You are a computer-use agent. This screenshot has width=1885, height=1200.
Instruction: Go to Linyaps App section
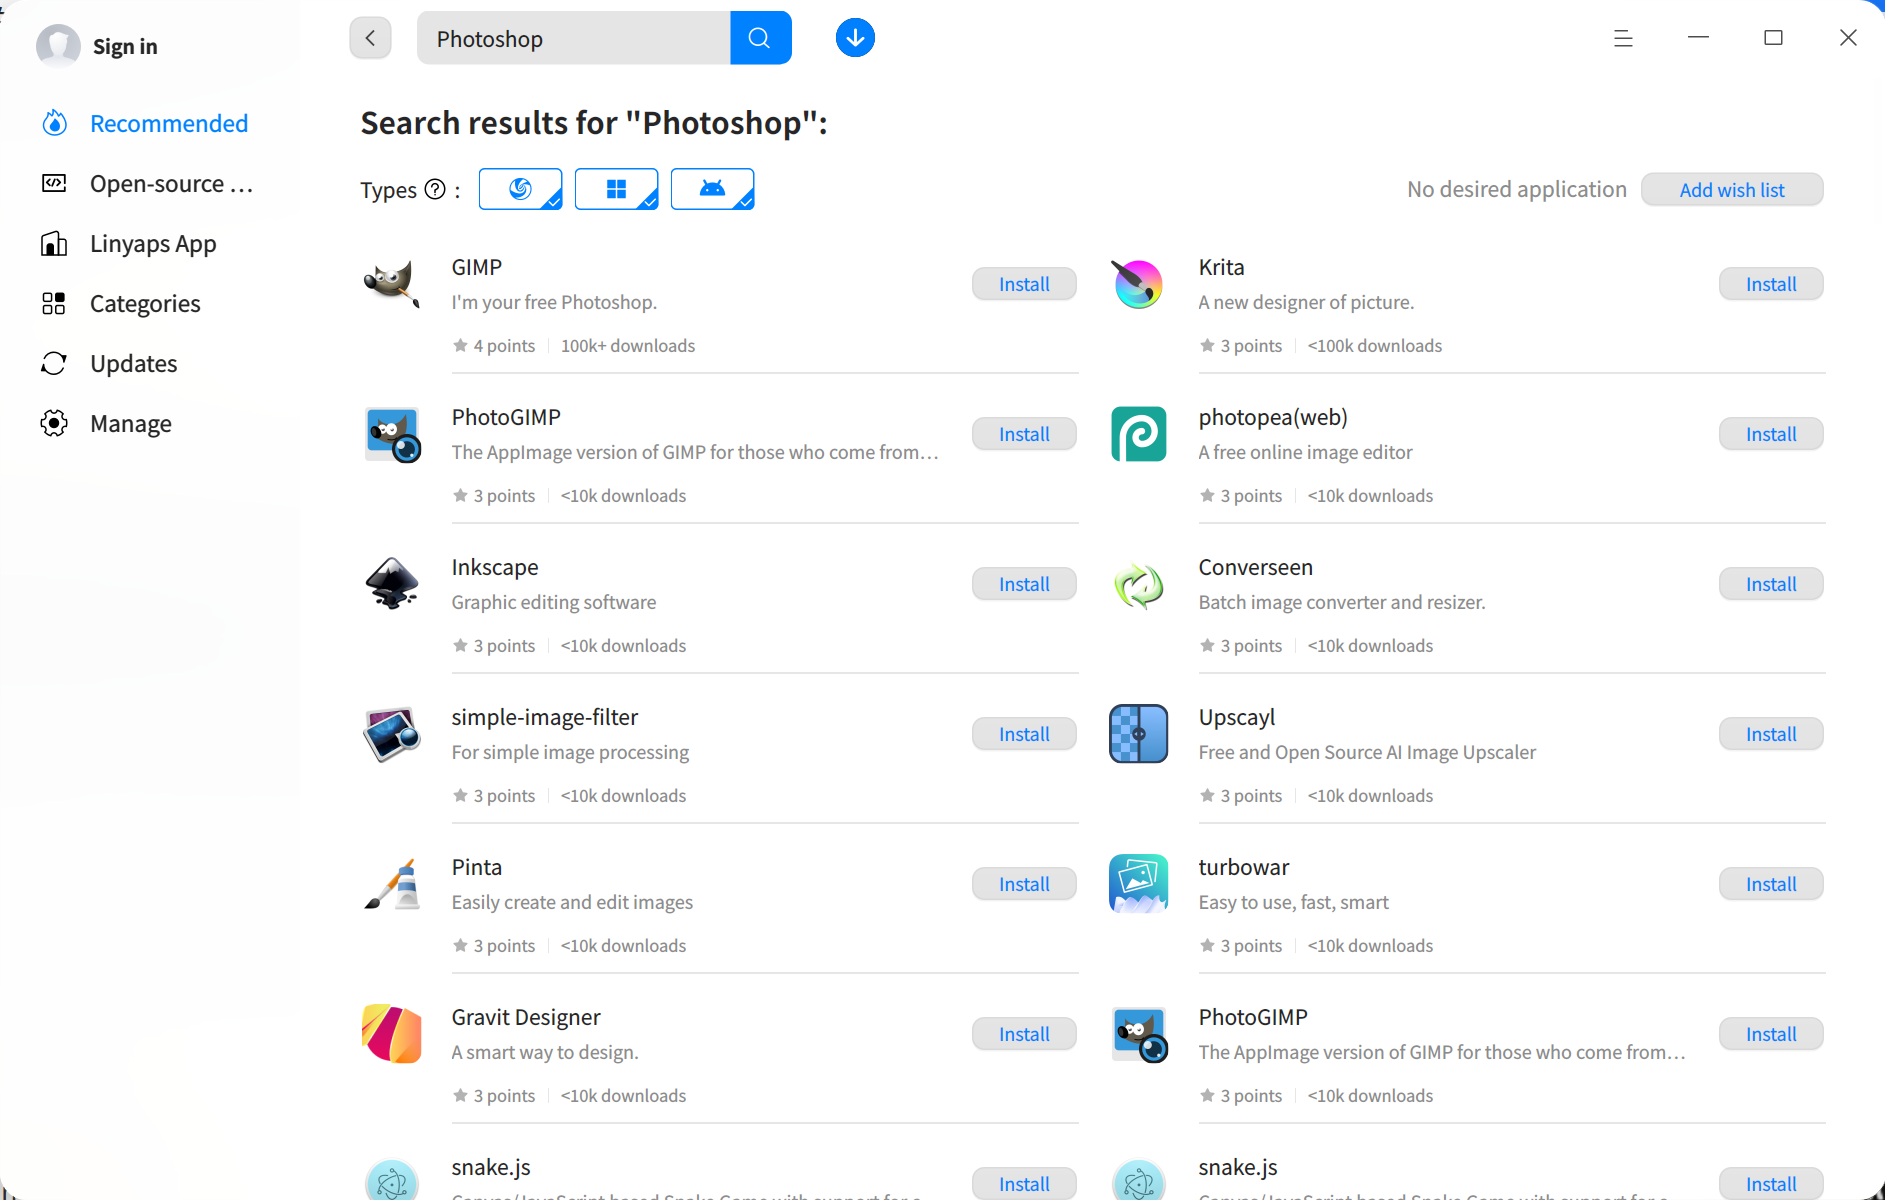(x=150, y=243)
